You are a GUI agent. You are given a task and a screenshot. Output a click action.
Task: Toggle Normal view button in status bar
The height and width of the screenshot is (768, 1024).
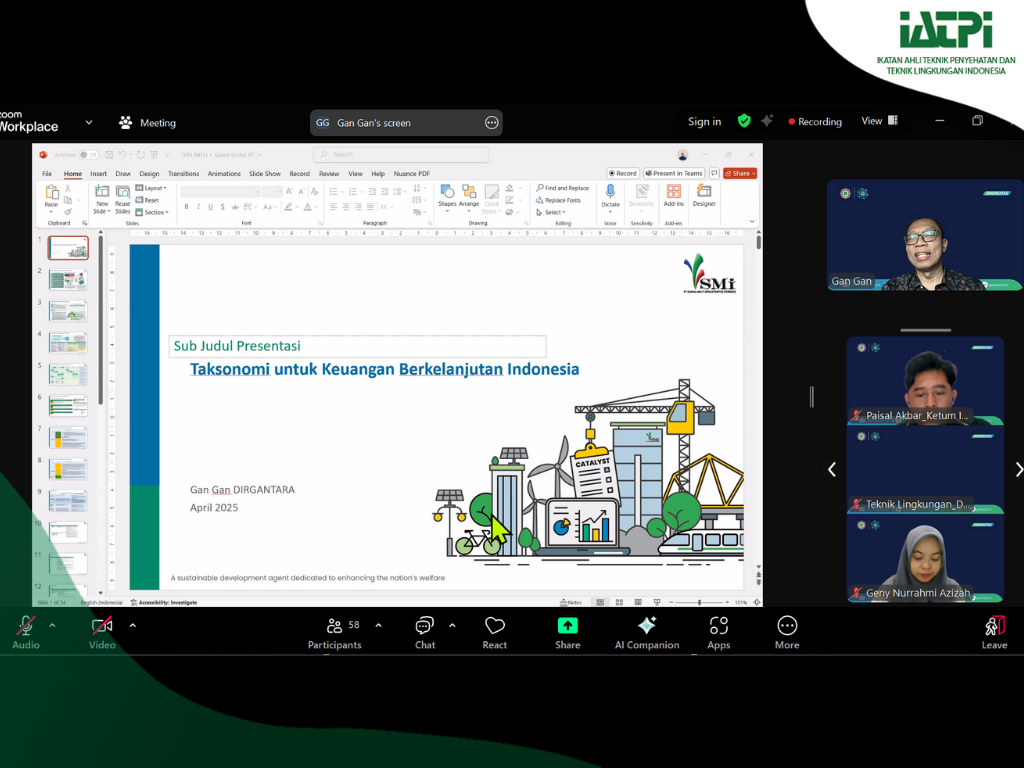(x=600, y=602)
